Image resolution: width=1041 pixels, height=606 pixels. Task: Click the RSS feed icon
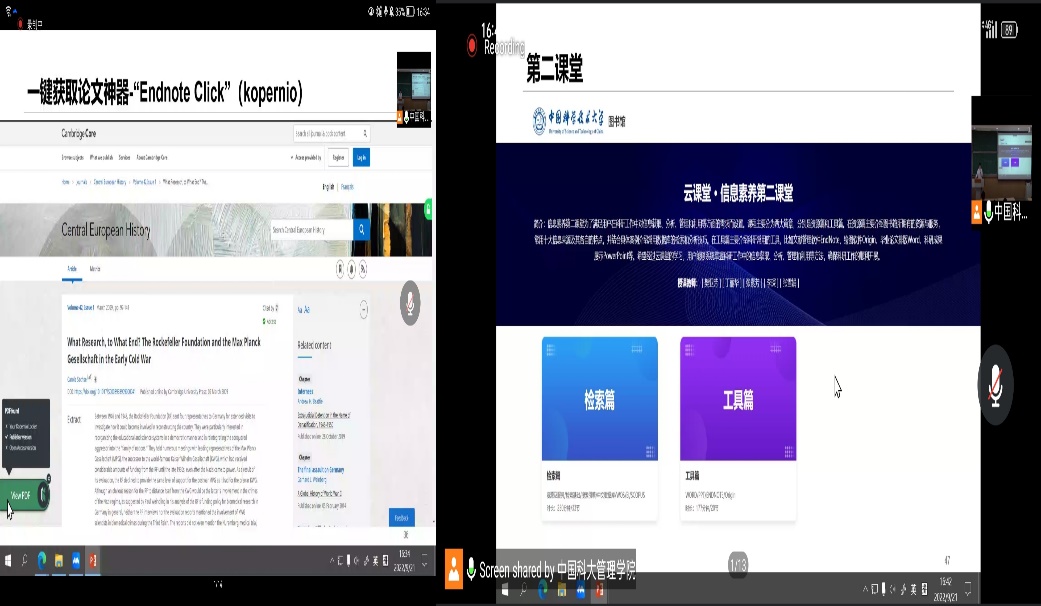coord(362,269)
